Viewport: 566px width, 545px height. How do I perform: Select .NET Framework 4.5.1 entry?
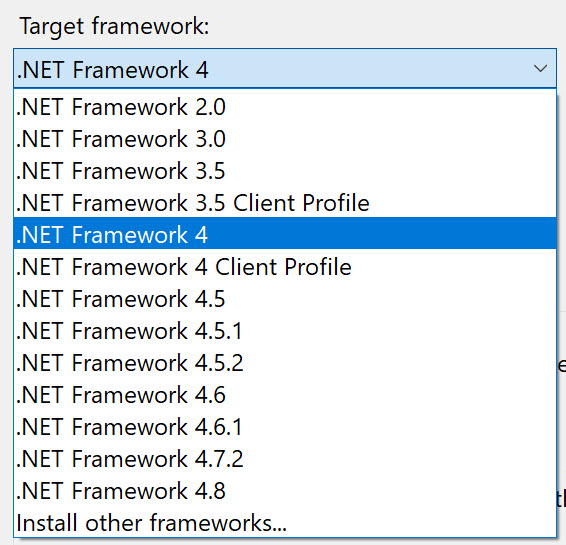pos(285,331)
